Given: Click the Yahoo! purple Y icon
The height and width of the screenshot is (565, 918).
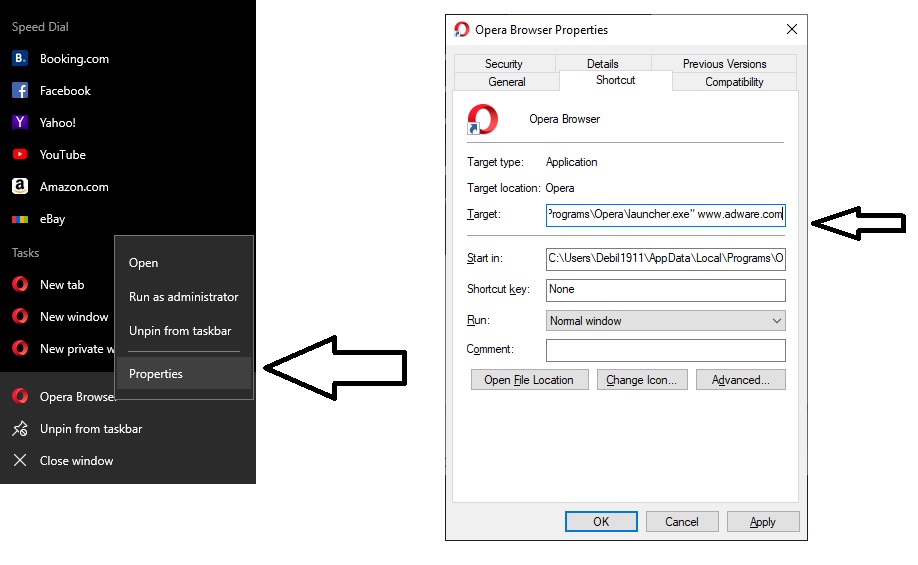Looking at the screenshot, I should pos(20,122).
